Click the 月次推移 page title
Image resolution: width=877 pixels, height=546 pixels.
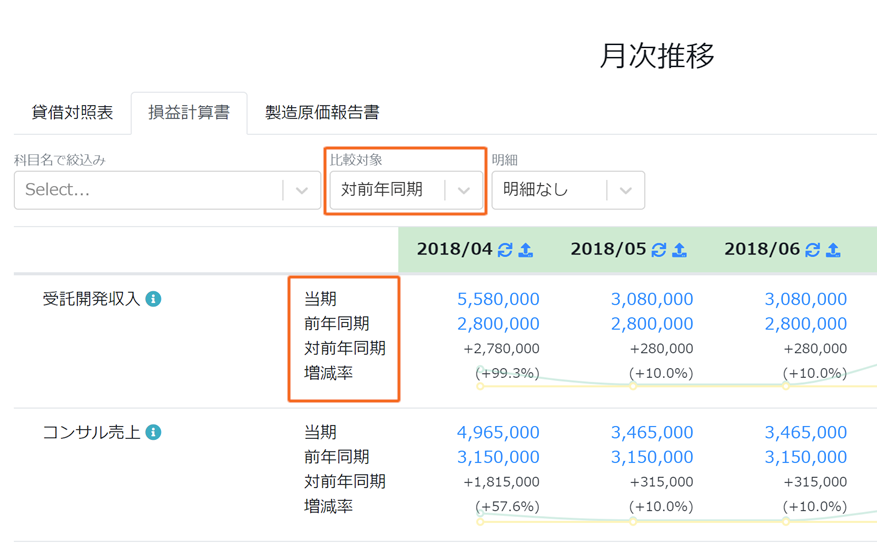pyautogui.click(x=657, y=56)
